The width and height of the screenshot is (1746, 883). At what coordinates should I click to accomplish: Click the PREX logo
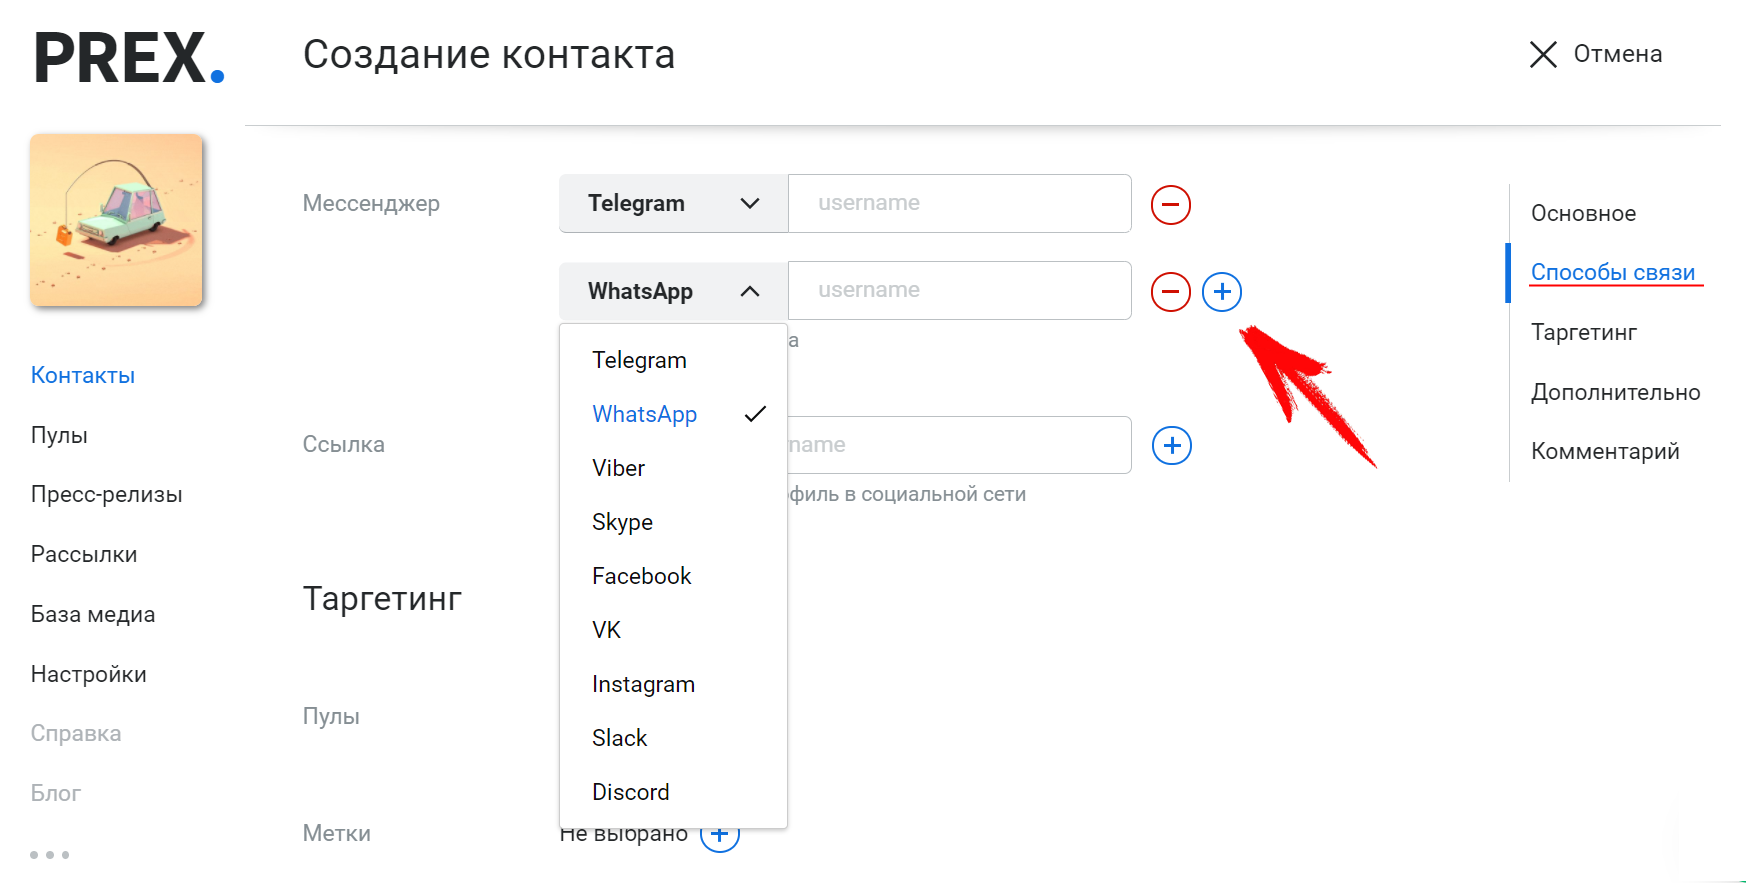129,58
